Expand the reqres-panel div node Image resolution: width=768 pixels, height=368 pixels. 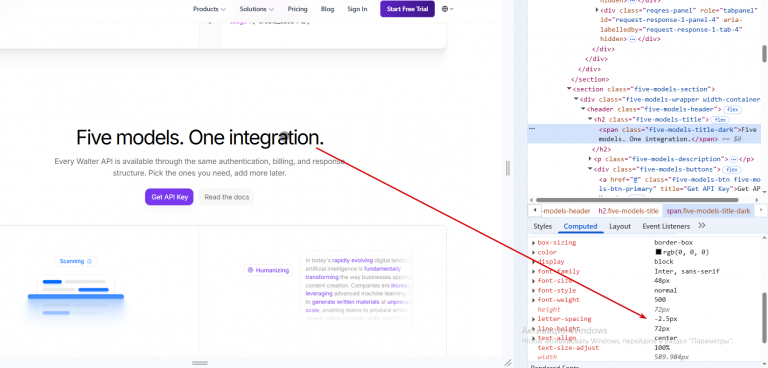pyautogui.click(x=597, y=10)
